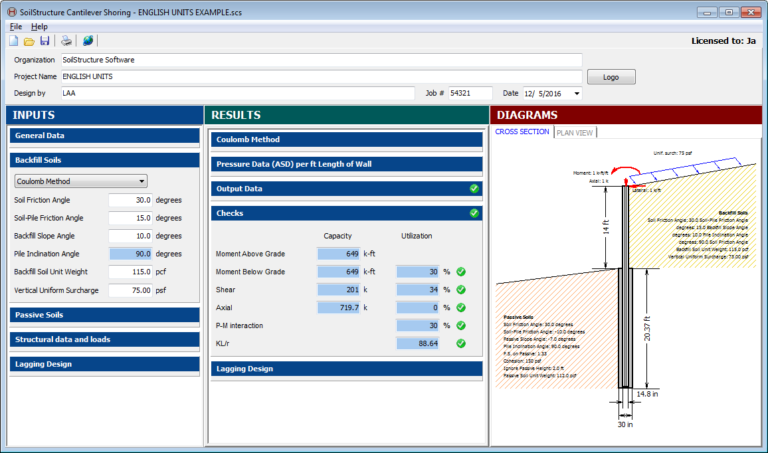
Task: Click the DIAGRAMS panel header
Action: 625,115
